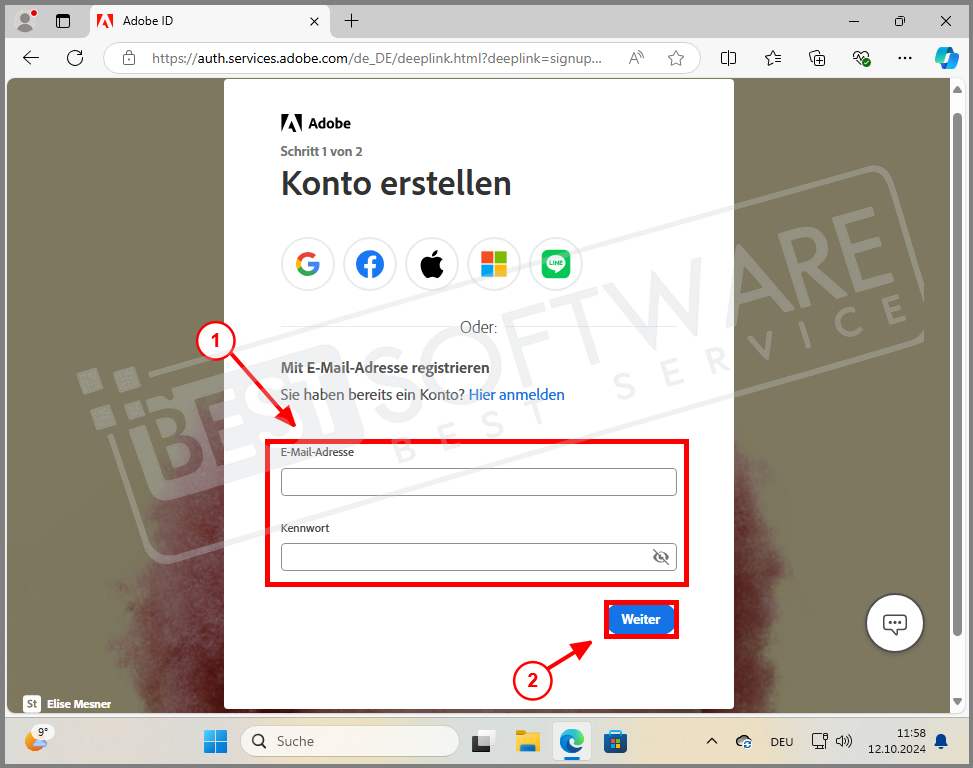Go back with the browser back arrow

tap(31, 58)
